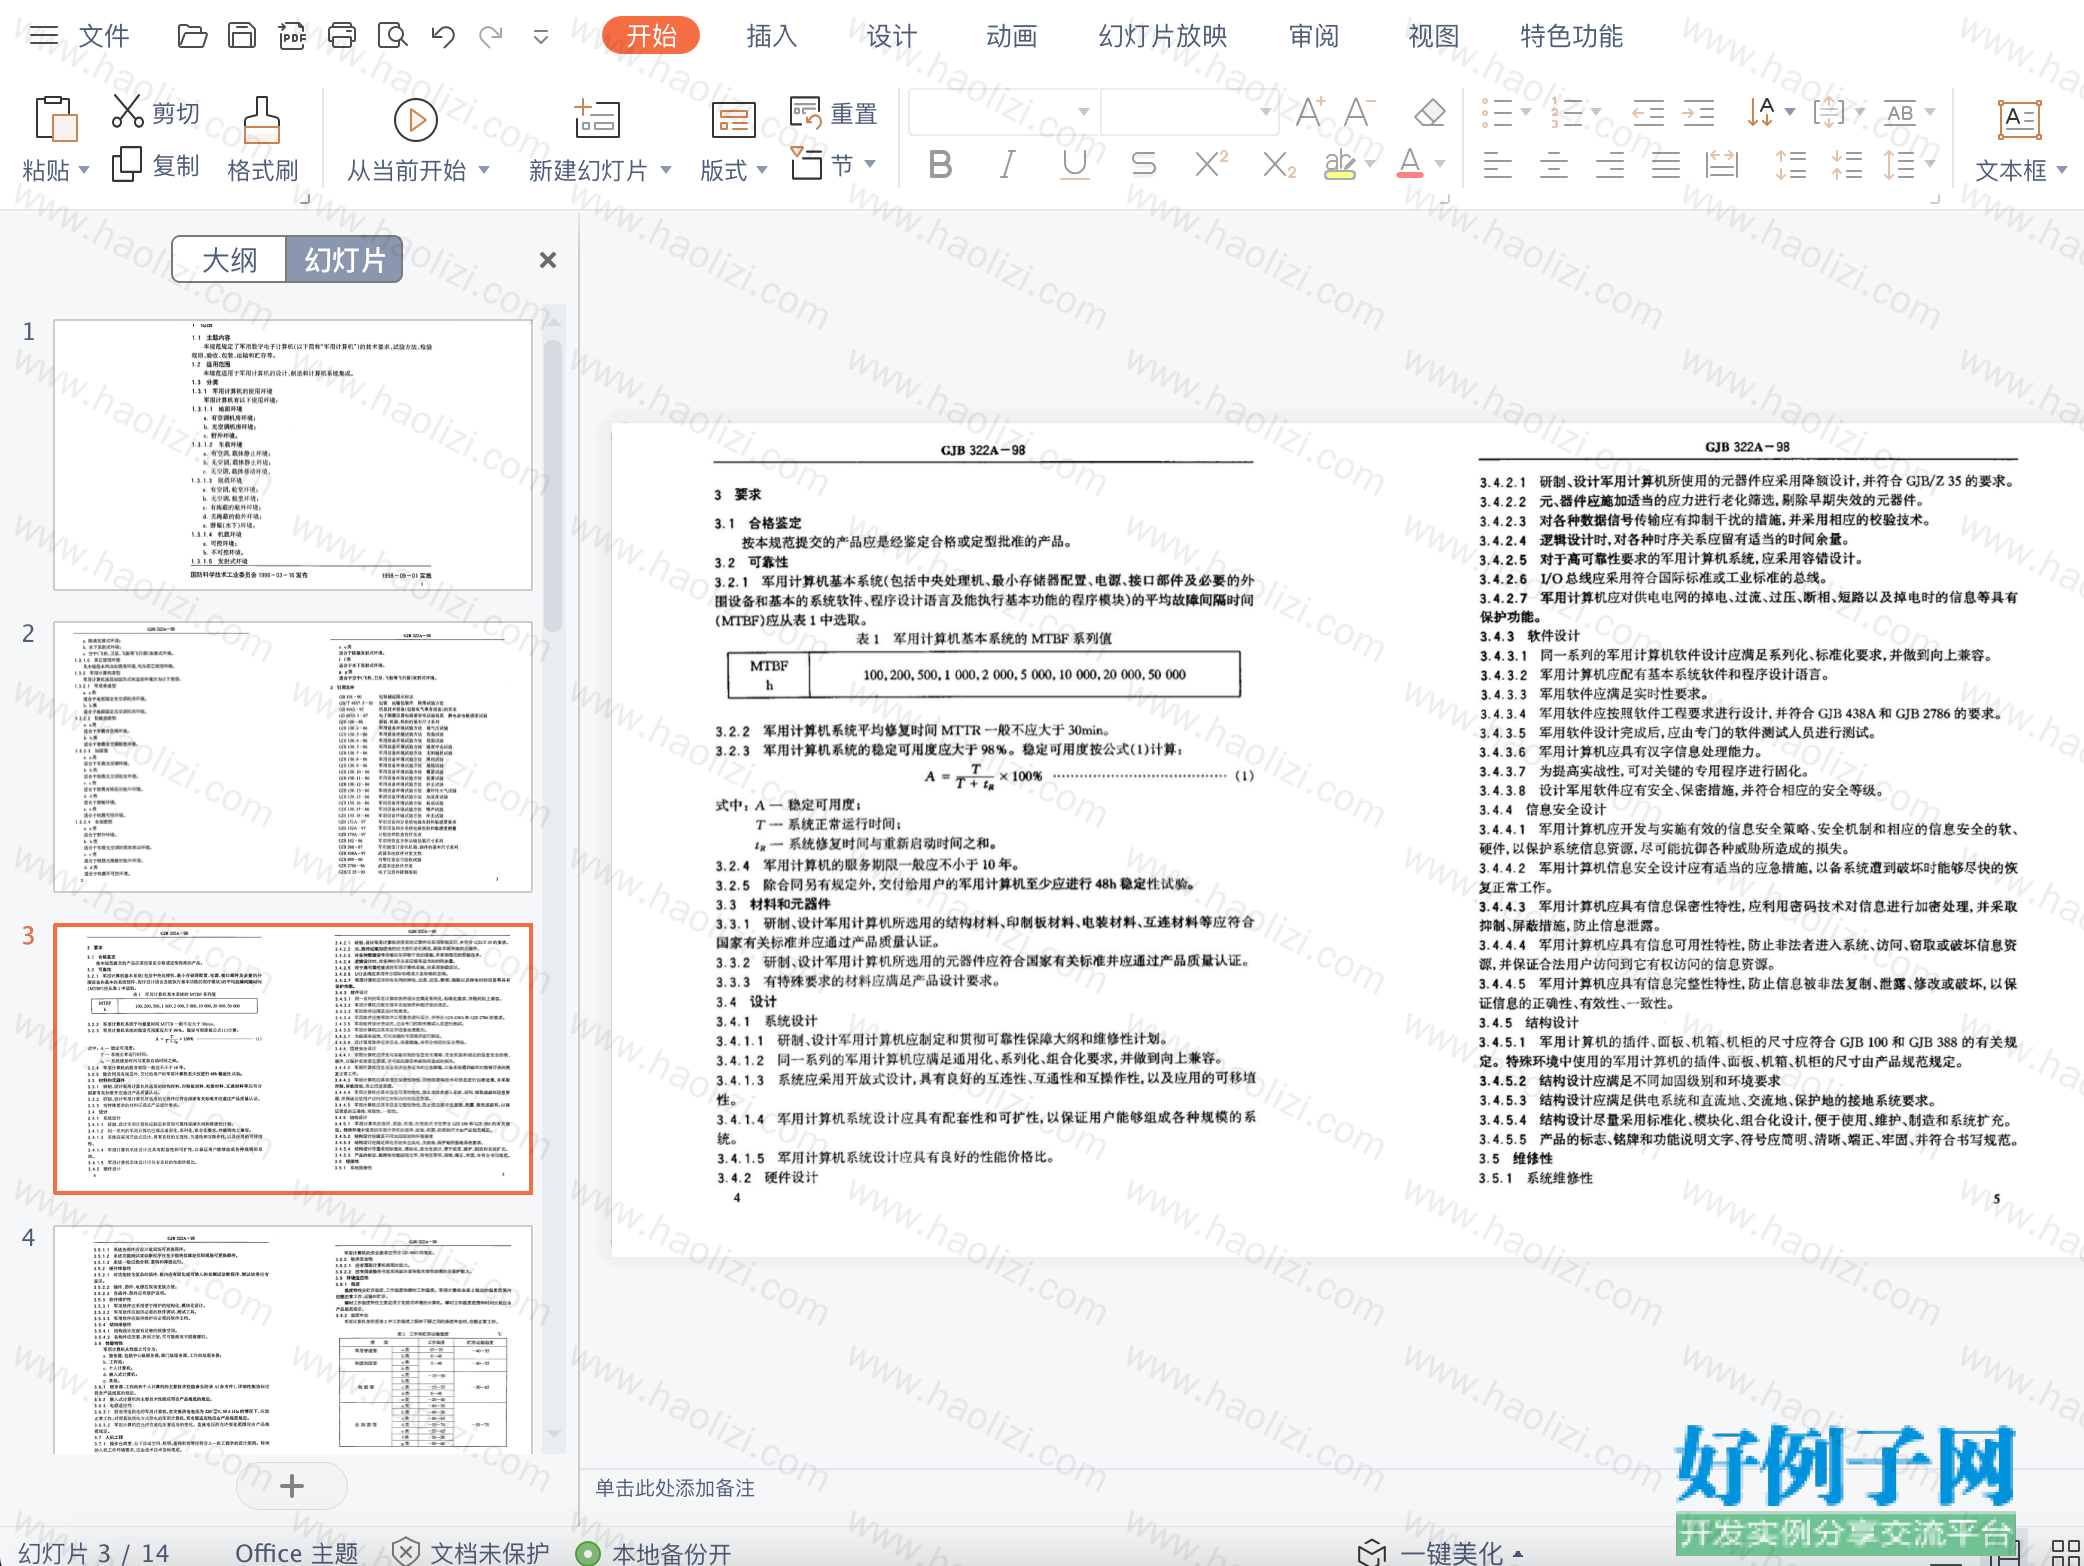Viewport: 2084px width, 1566px height.
Task: Open the 设计 tab
Action: click(892, 36)
